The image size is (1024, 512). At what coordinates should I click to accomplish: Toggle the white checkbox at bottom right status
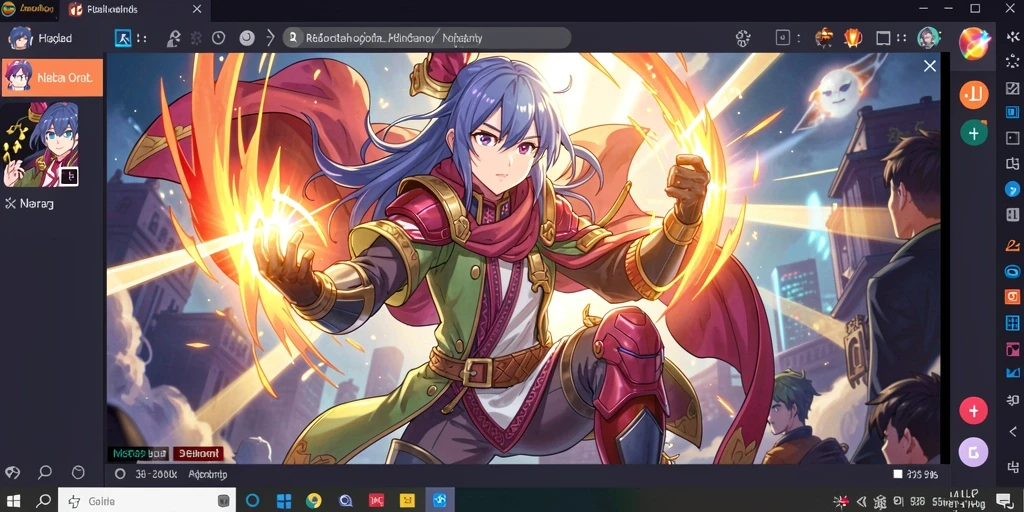pos(897,474)
